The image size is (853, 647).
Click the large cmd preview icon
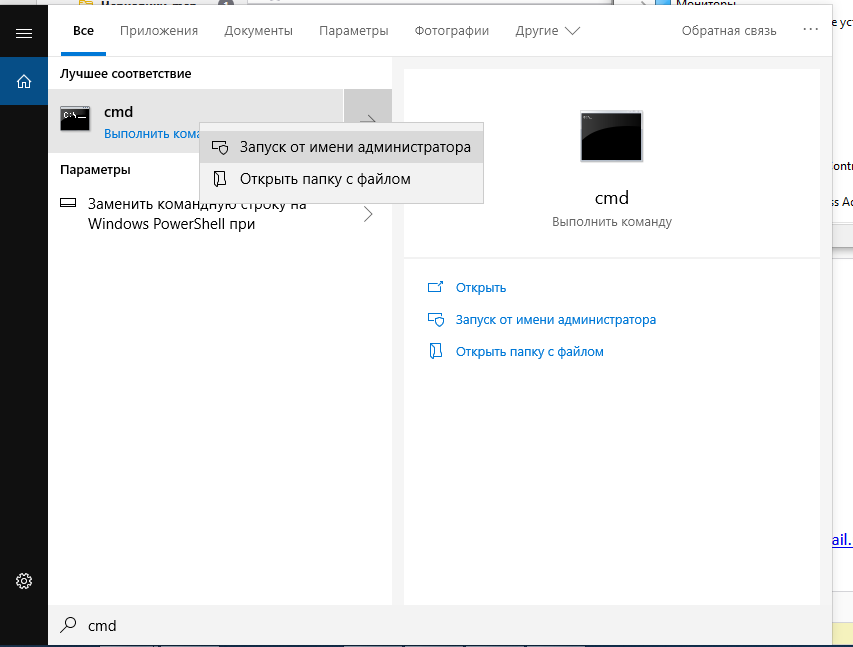pos(611,136)
